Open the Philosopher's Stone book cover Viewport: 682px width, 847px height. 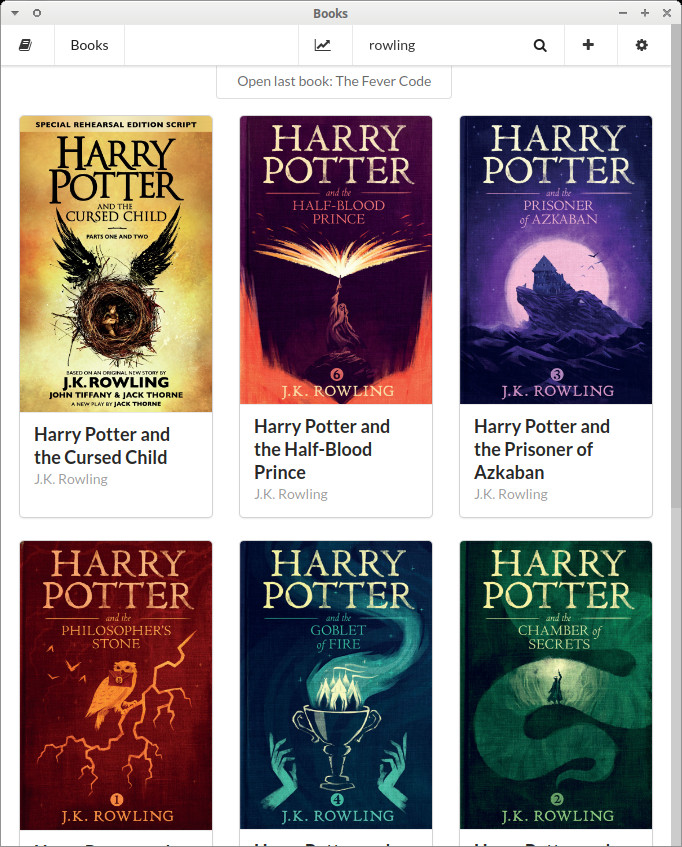(x=116, y=685)
